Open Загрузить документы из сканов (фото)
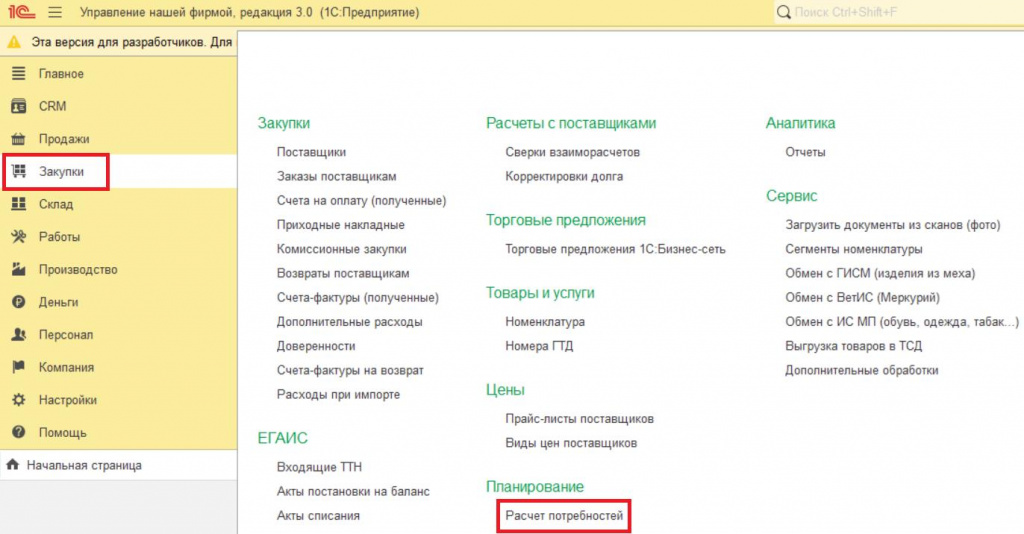Screen dimensions: 1024x534 (893, 225)
